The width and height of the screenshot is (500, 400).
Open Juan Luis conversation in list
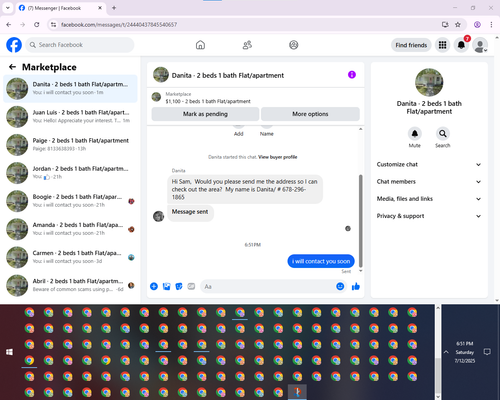(70, 117)
